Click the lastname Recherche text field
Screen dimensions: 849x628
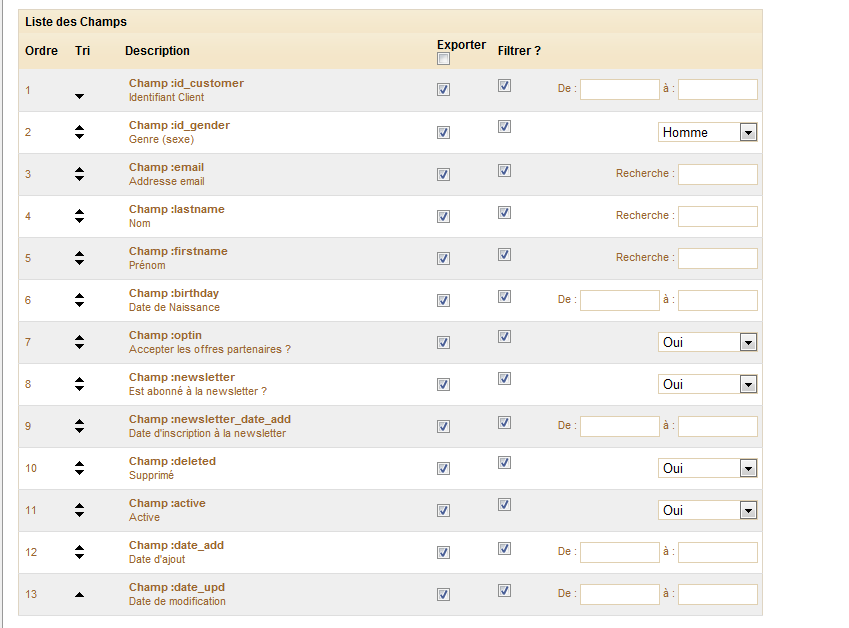717,216
